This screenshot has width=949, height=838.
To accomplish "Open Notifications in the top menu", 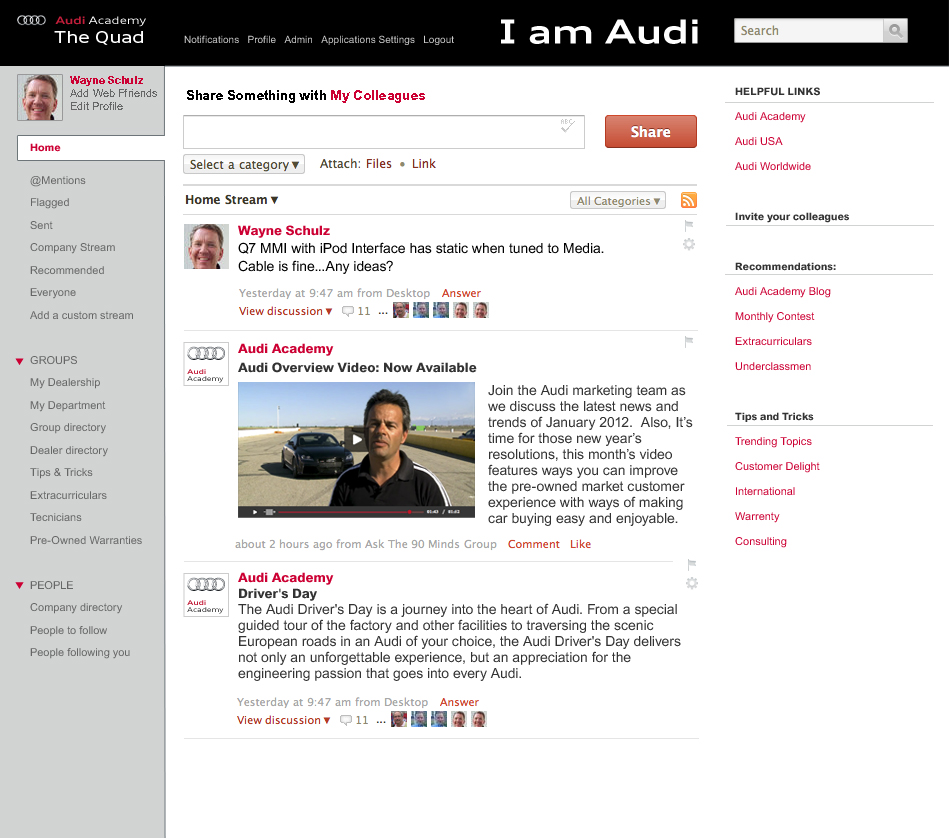I will [211, 39].
